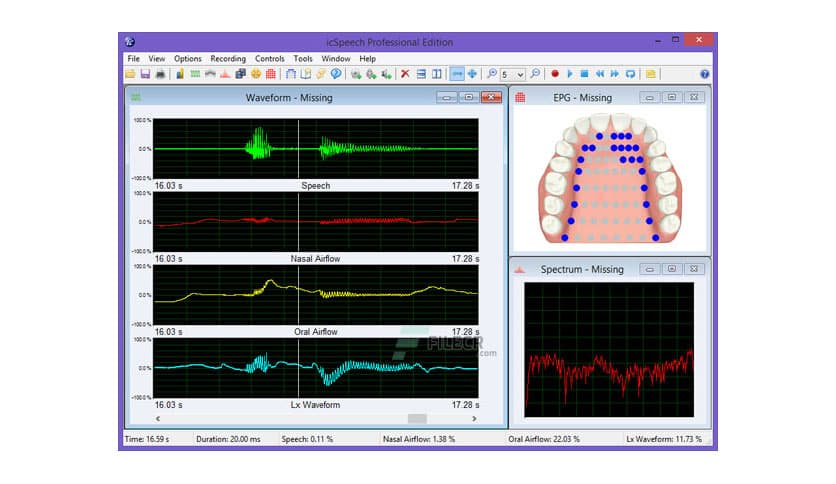Click inside the Lx Waveform cyan trace
836x484 pixels.
316,367
